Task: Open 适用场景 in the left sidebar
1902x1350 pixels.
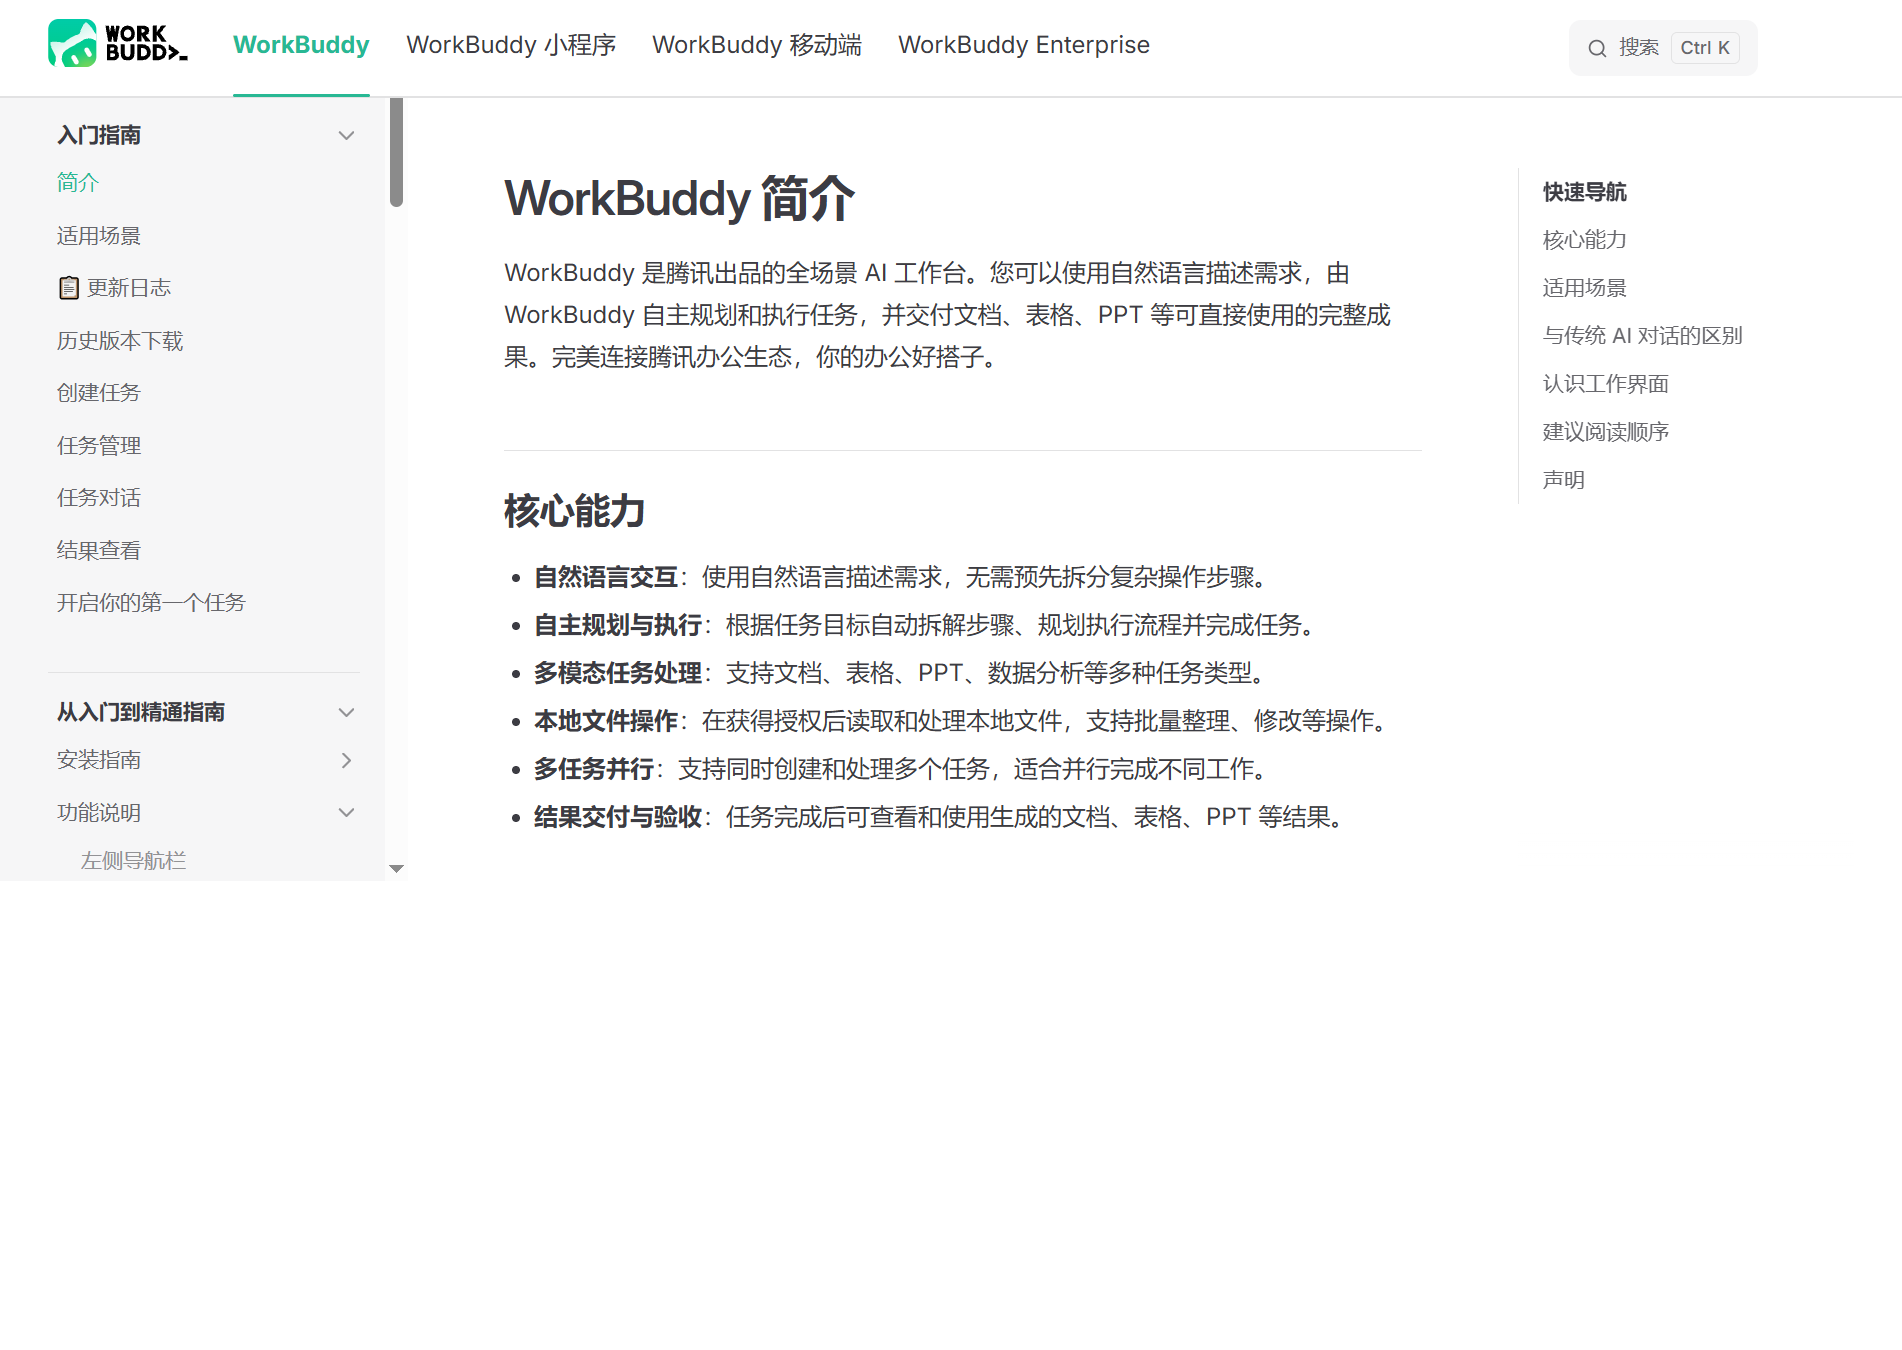Action: coord(99,236)
